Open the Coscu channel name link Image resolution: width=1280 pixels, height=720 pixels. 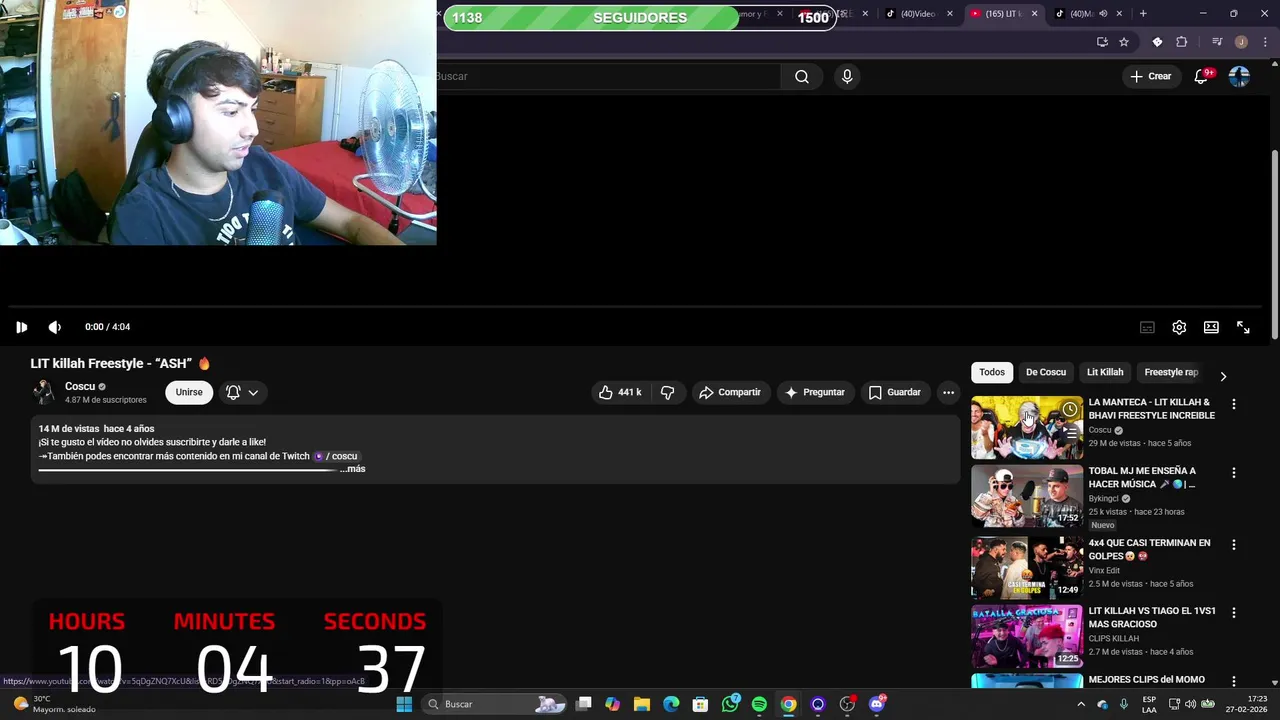(80, 386)
